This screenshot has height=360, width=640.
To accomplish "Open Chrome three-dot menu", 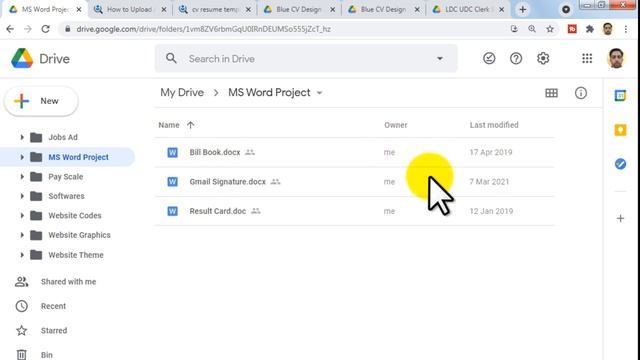I will tap(626, 29).
